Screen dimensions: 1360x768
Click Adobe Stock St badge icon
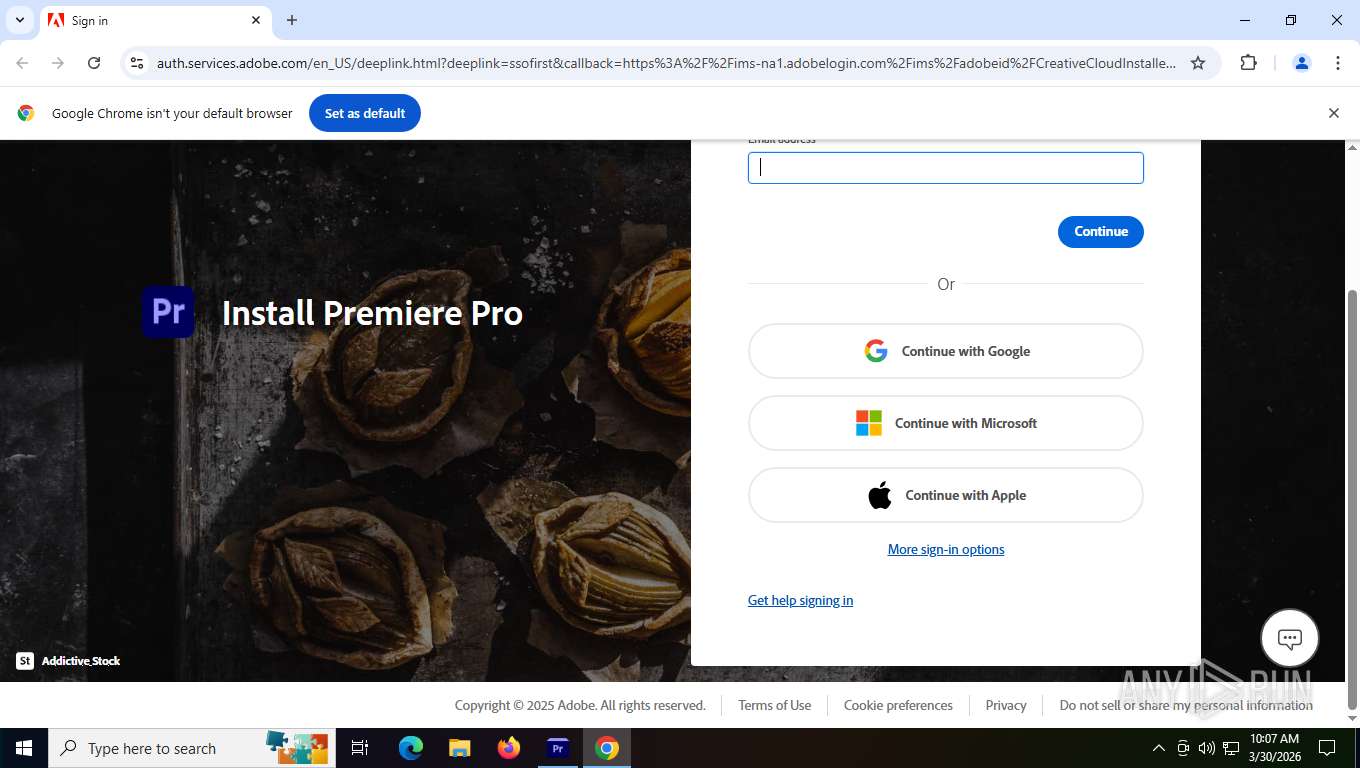25,661
